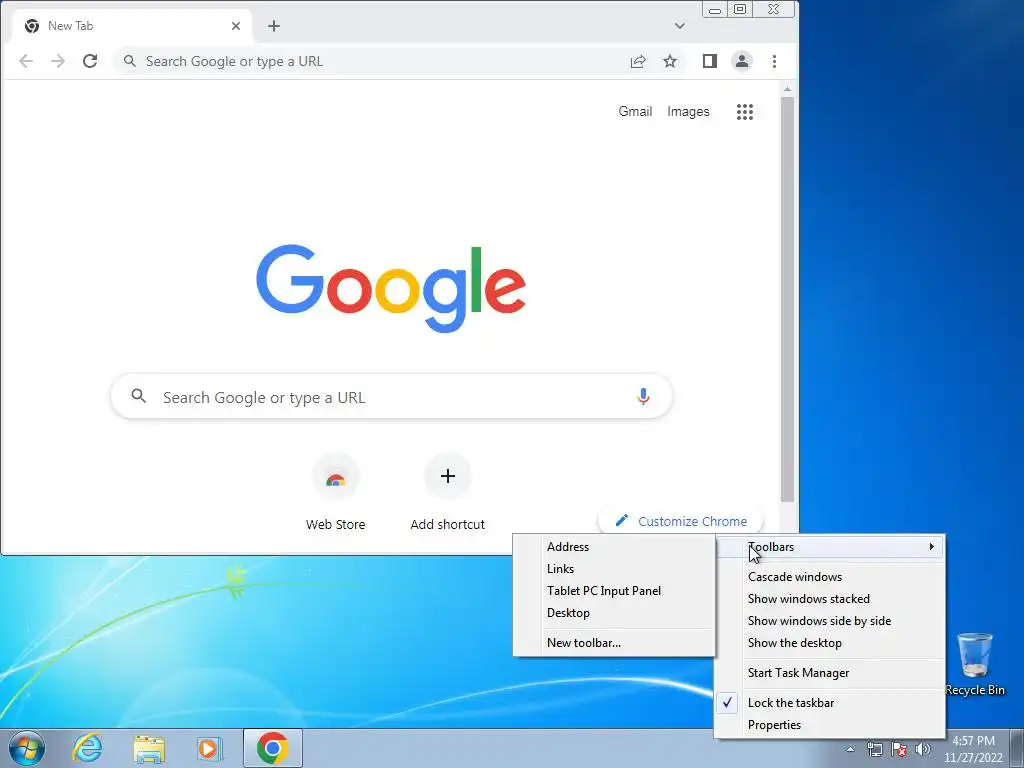Show hidden tray icons arrow
This screenshot has width=1024, height=768.
tap(850, 749)
